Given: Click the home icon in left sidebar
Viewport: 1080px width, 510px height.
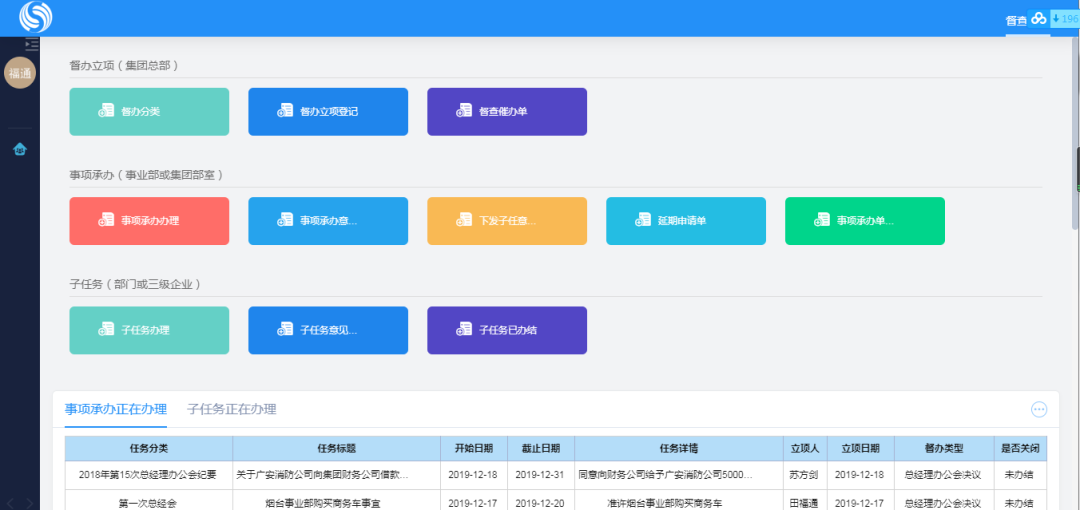Looking at the screenshot, I should [20, 150].
